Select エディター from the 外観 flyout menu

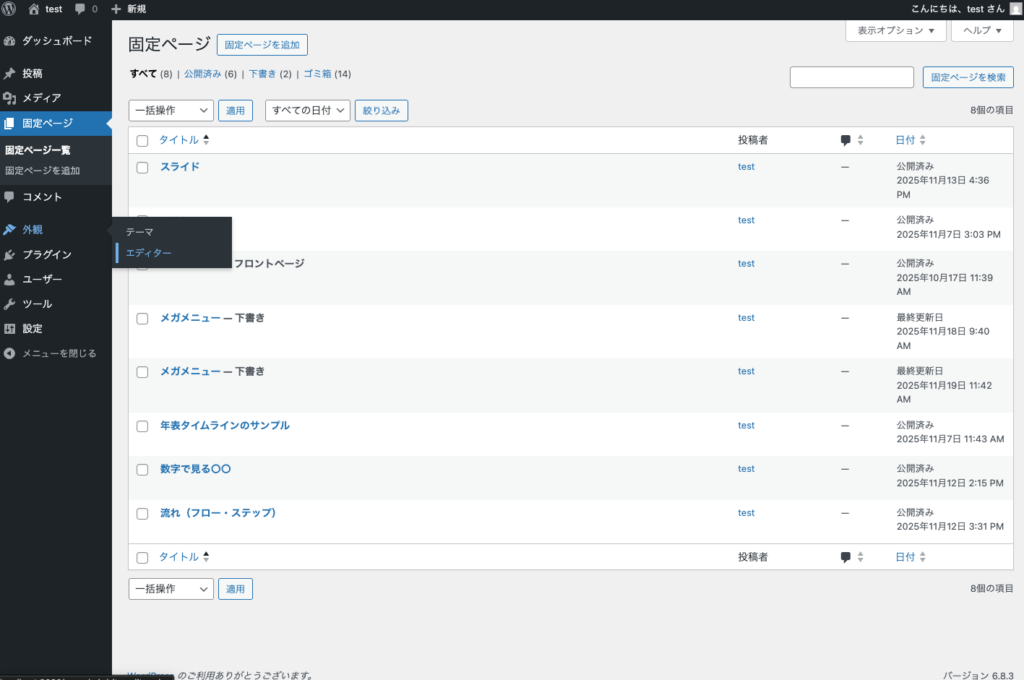[x=148, y=254]
